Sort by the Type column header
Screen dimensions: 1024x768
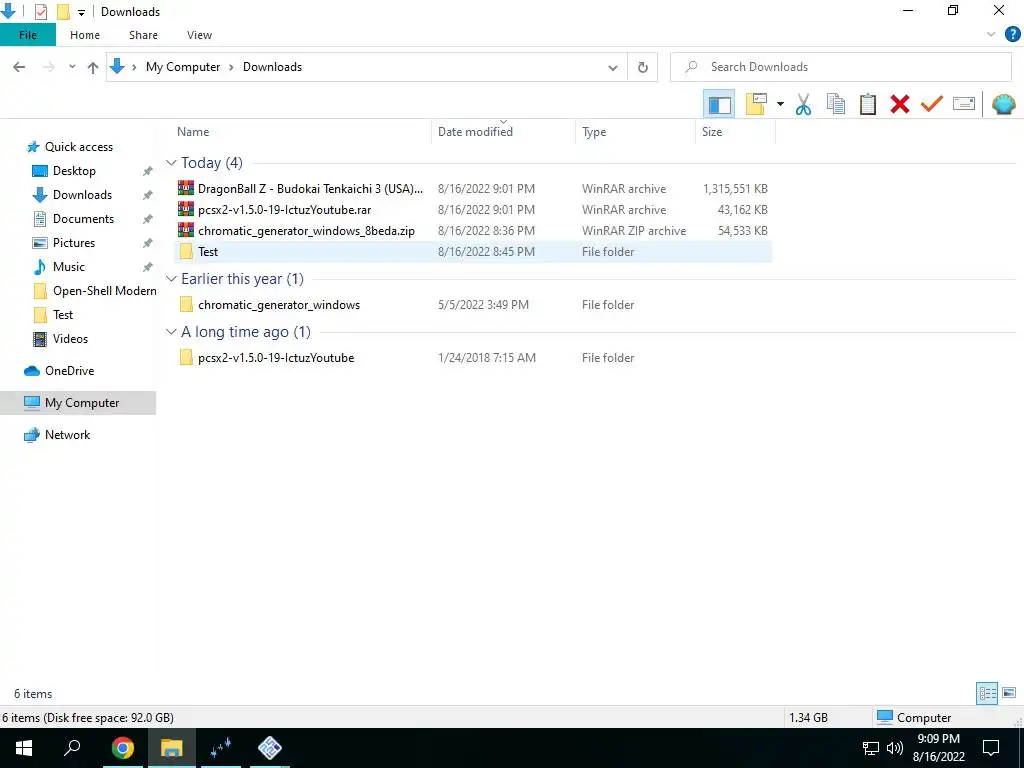(x=635, y=132)
